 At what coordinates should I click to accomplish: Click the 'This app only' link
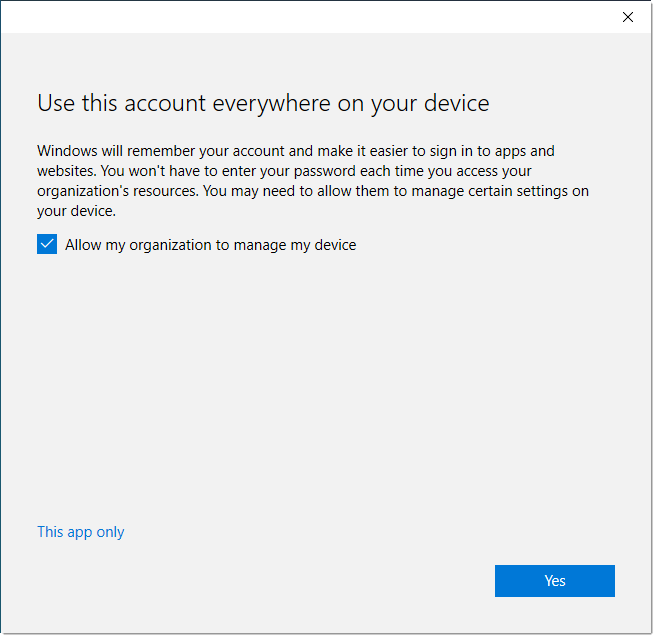81,532
